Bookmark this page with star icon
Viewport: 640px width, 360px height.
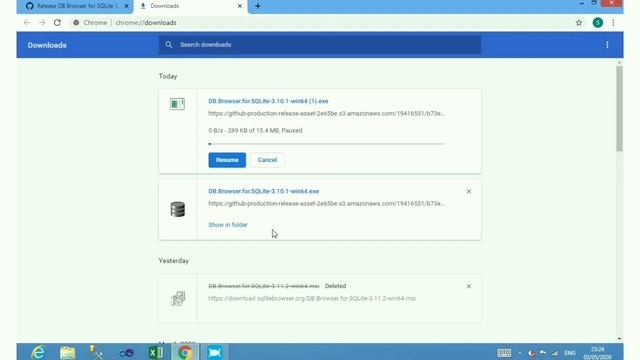(579, 23)
